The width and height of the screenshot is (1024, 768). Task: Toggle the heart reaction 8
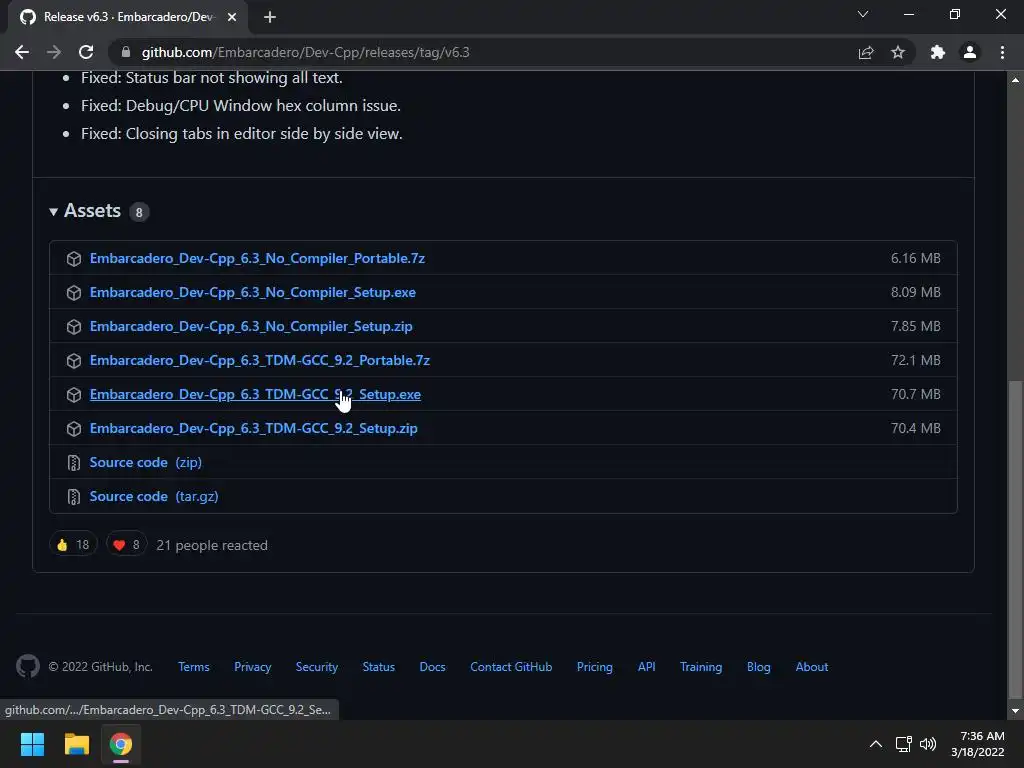127,545
